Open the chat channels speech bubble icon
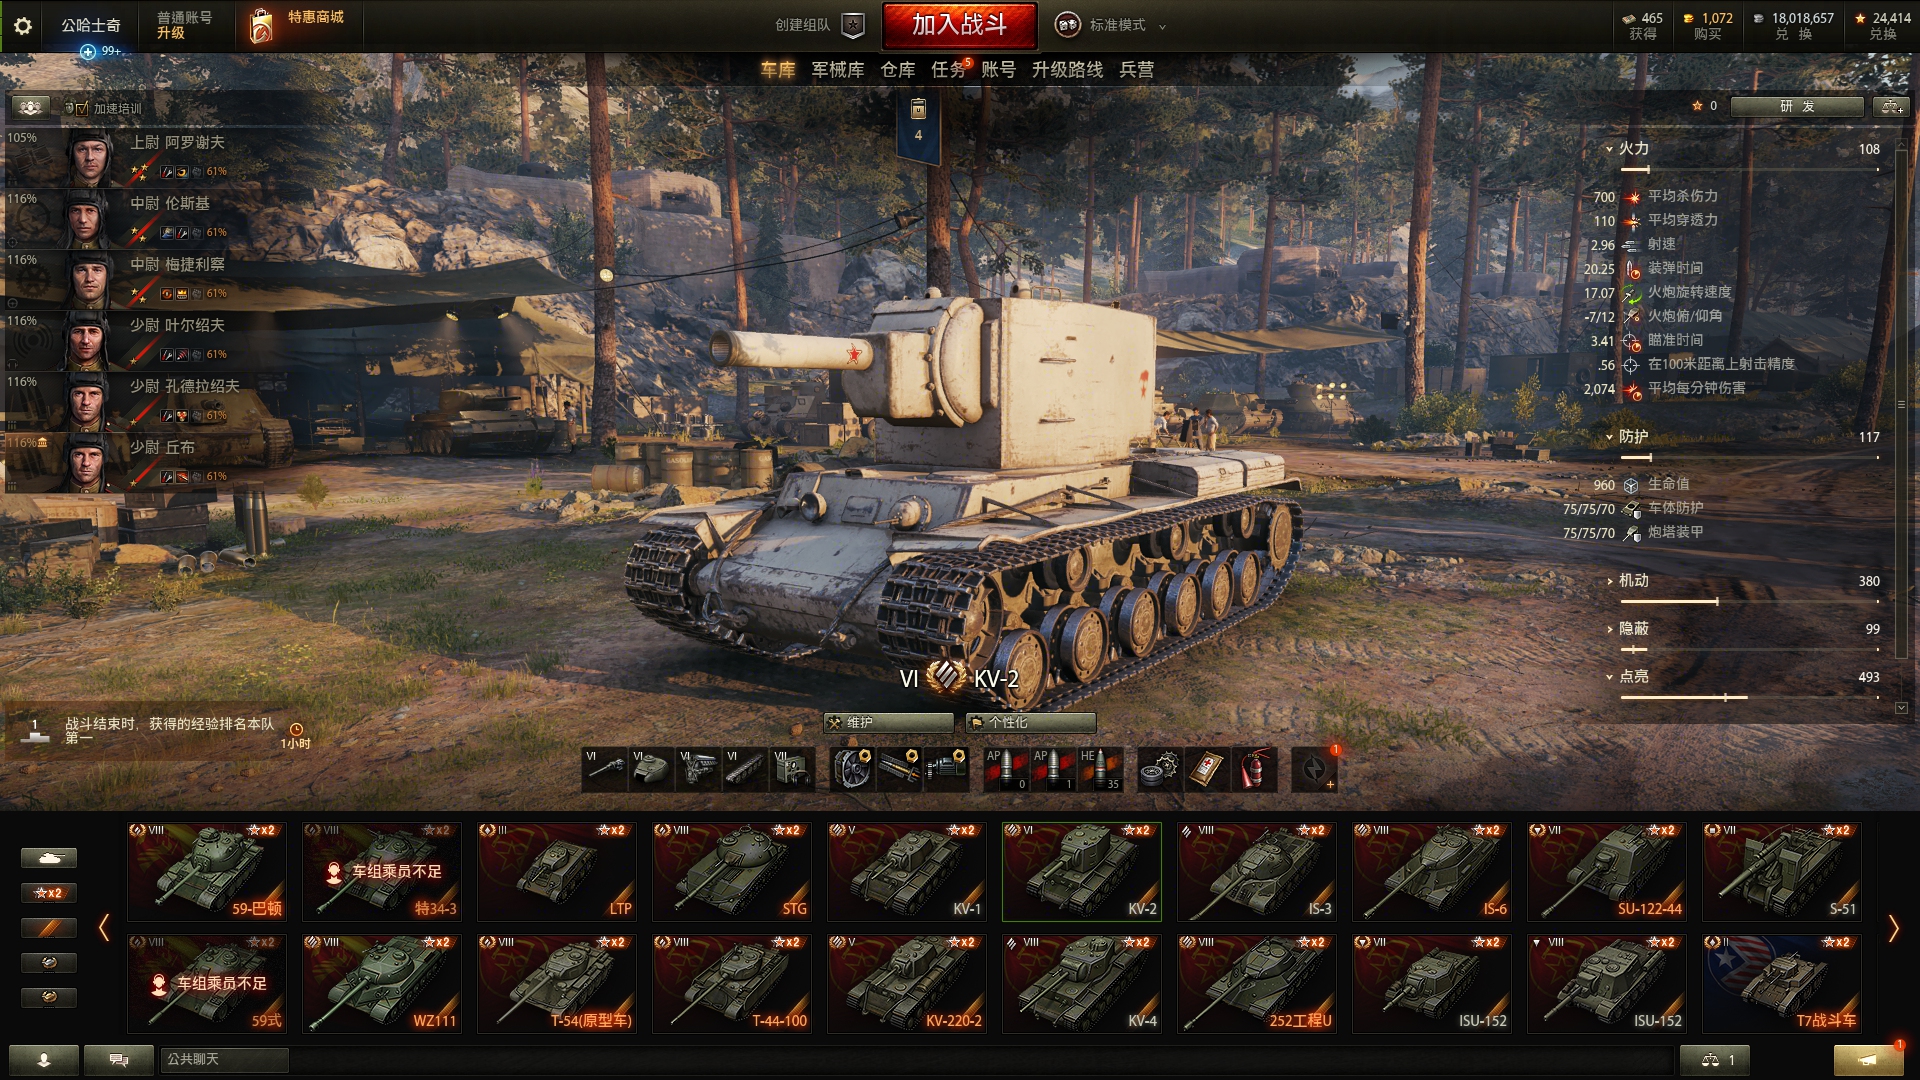 click(118, 1060)
